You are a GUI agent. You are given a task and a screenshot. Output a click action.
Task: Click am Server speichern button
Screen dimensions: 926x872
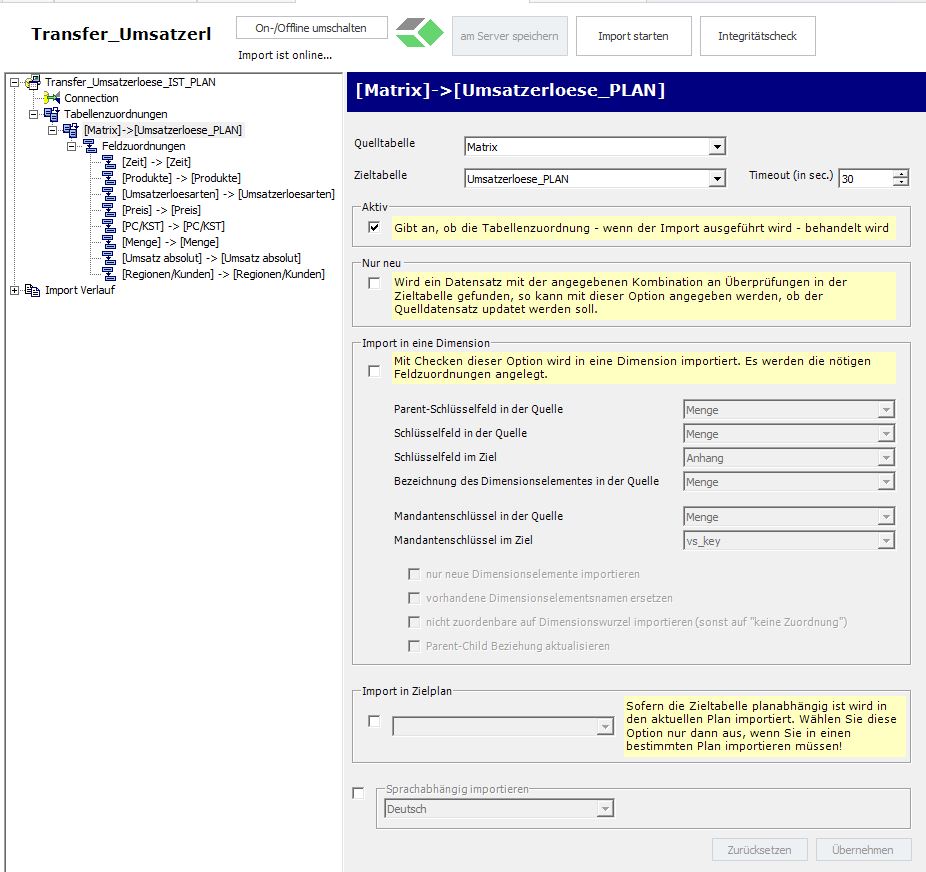click(x=510, y=36)
